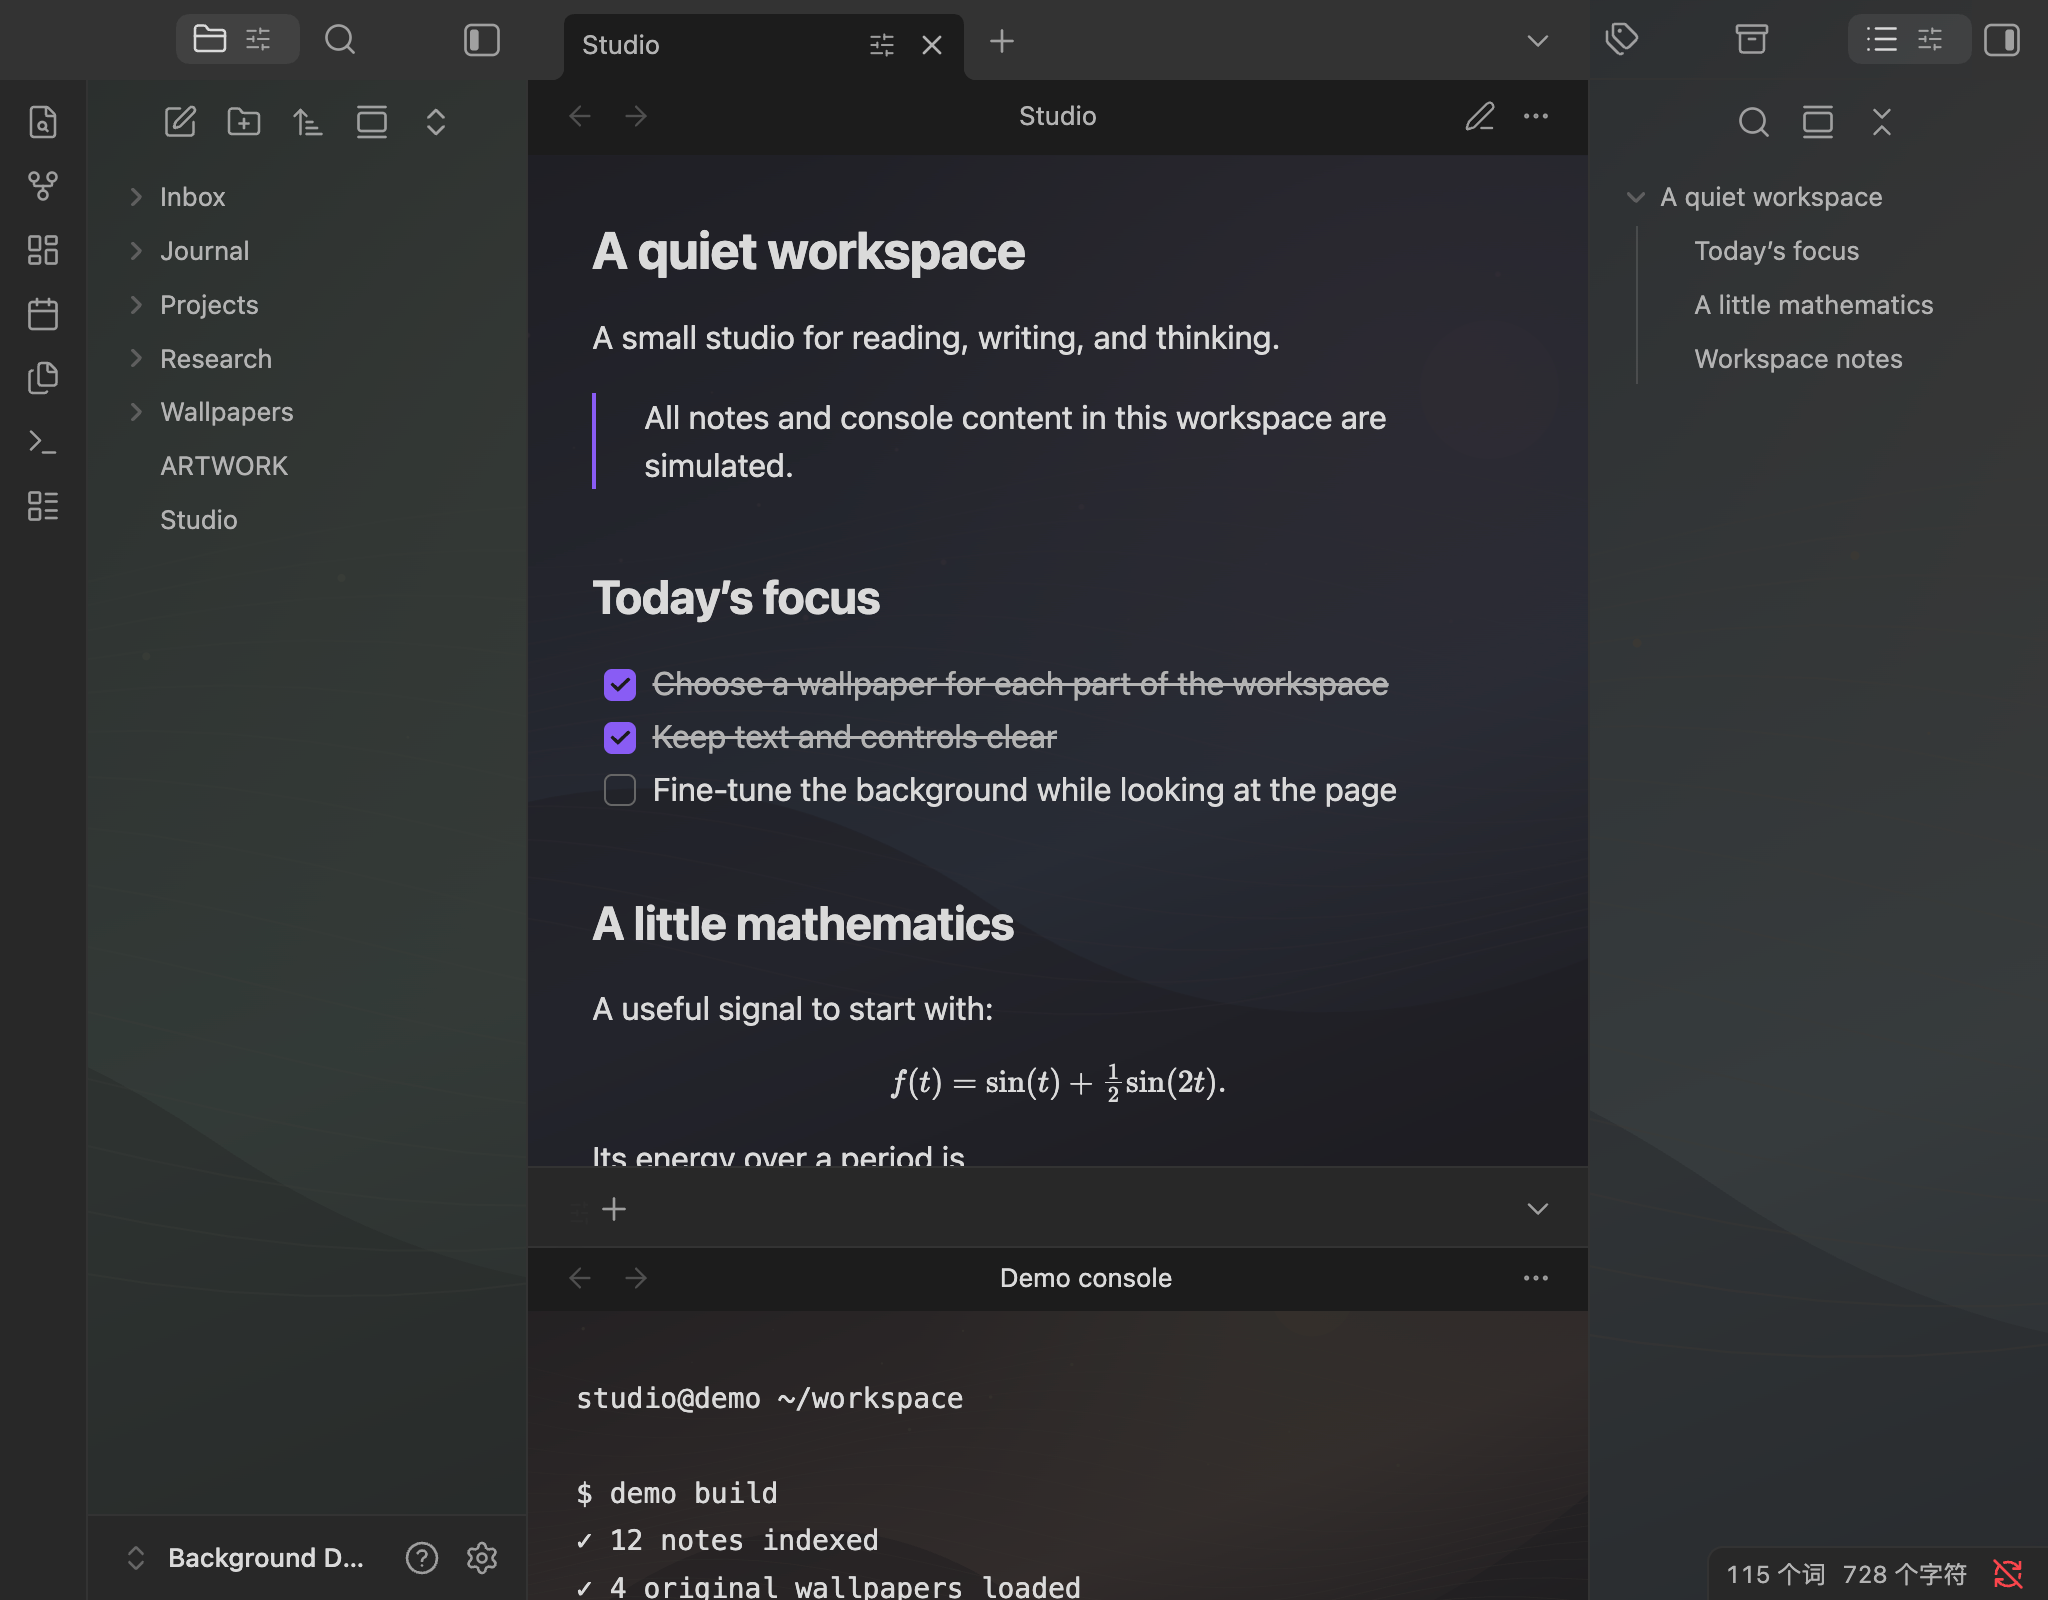
Task: Toggle the left sidebar collapse button
Action: pyautogui.click(x=482, y=40)
